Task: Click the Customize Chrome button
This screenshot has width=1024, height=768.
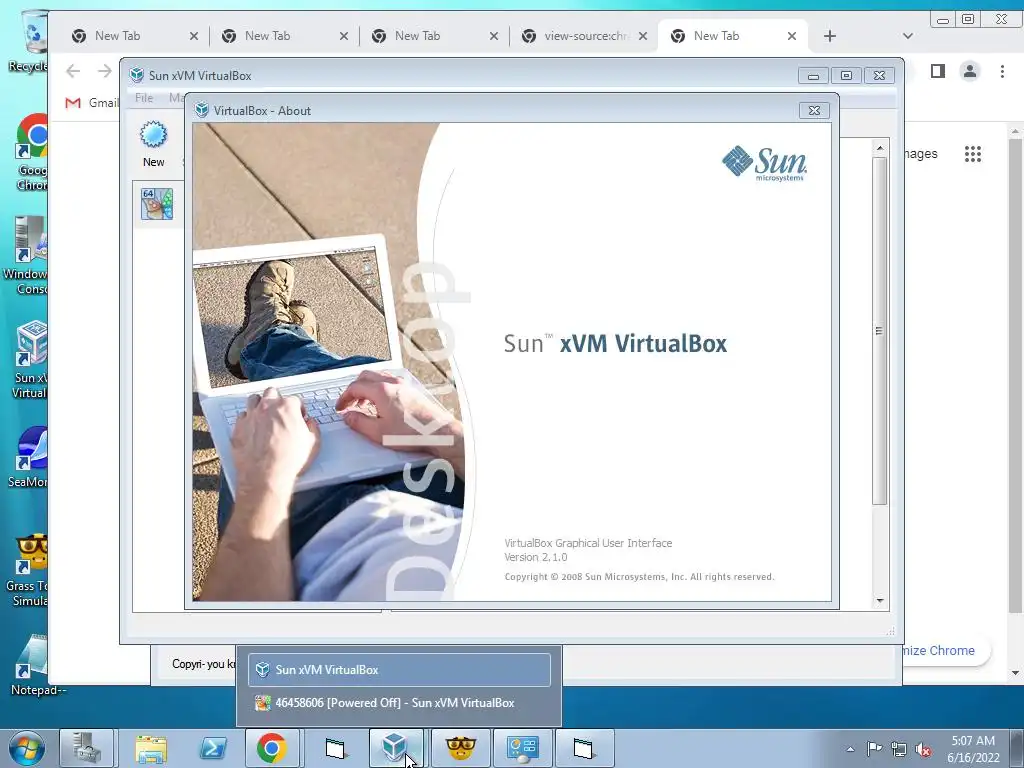Action: tap(946, 650)
